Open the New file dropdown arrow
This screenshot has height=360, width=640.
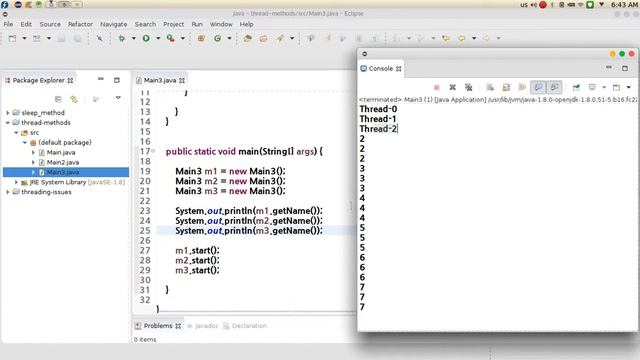tap(24, 38)
